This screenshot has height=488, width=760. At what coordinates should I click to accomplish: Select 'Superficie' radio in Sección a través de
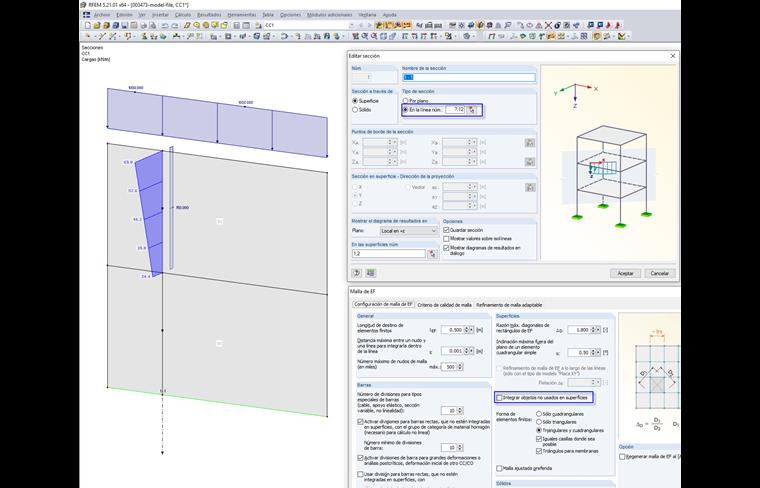click(355, 101)
